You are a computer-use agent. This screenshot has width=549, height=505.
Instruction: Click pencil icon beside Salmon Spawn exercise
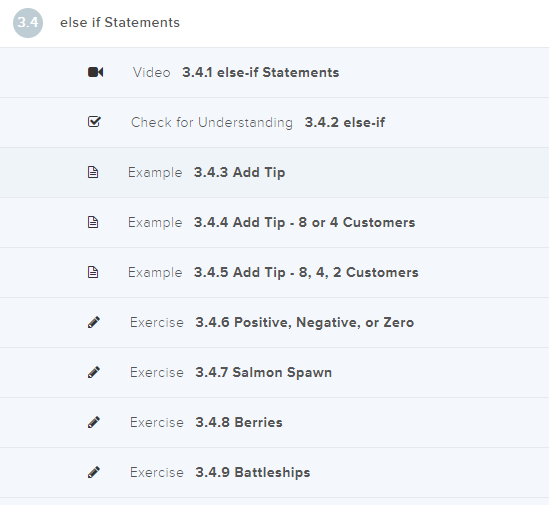pos(94,372)
